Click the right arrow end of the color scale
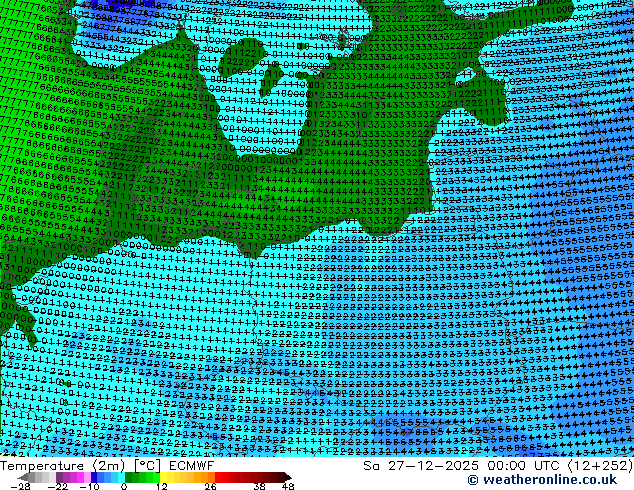This screenshot has width=634, height=490. tap(287, 477)
